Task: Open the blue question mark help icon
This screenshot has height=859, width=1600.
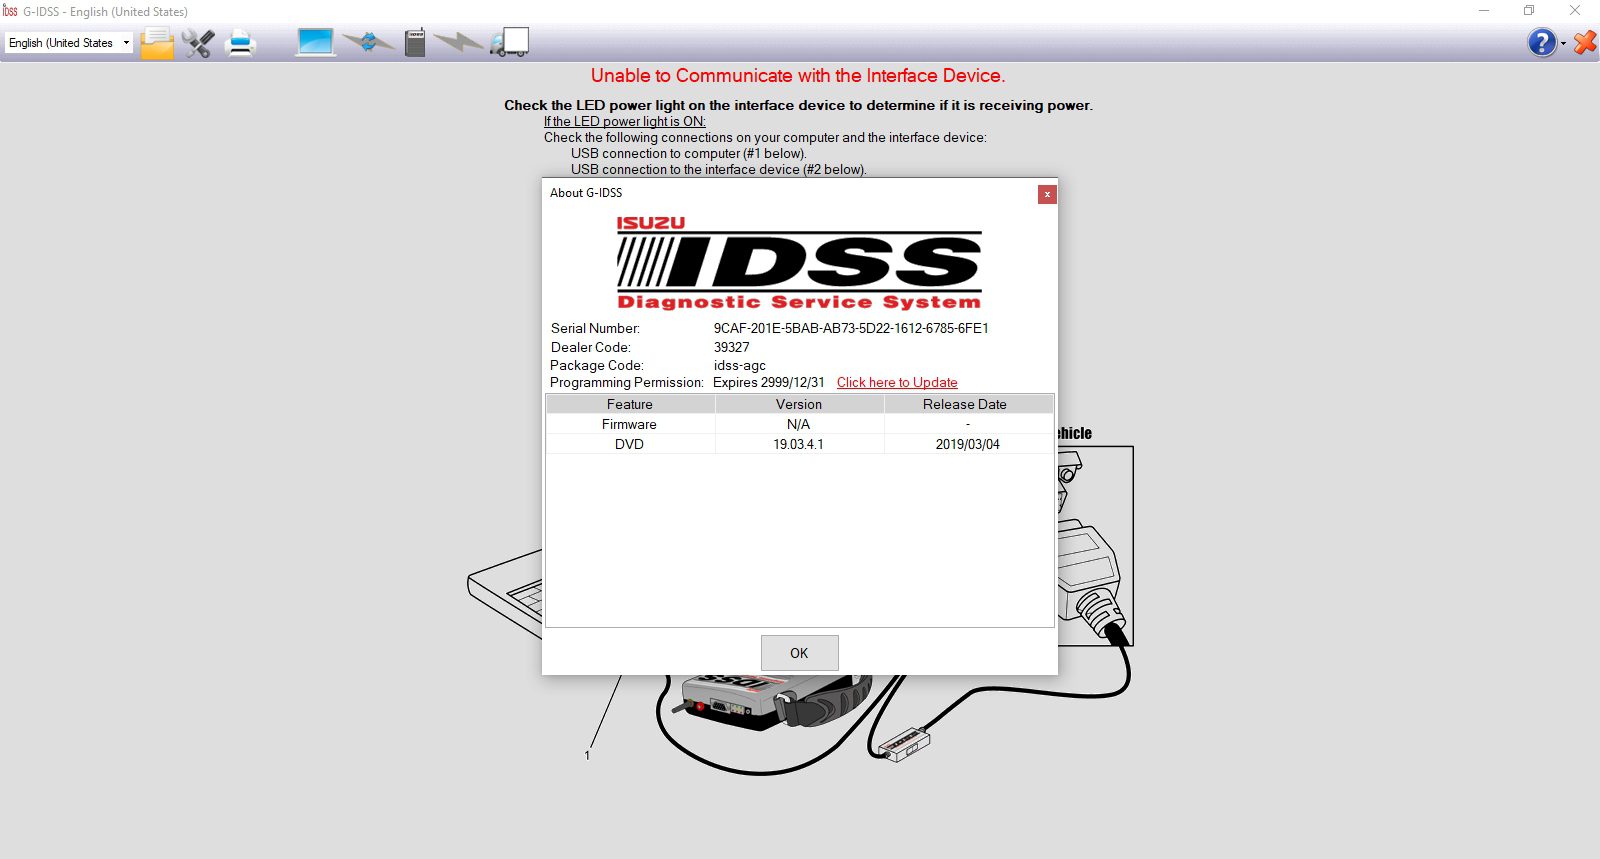Action: [x=1542, y=42]
